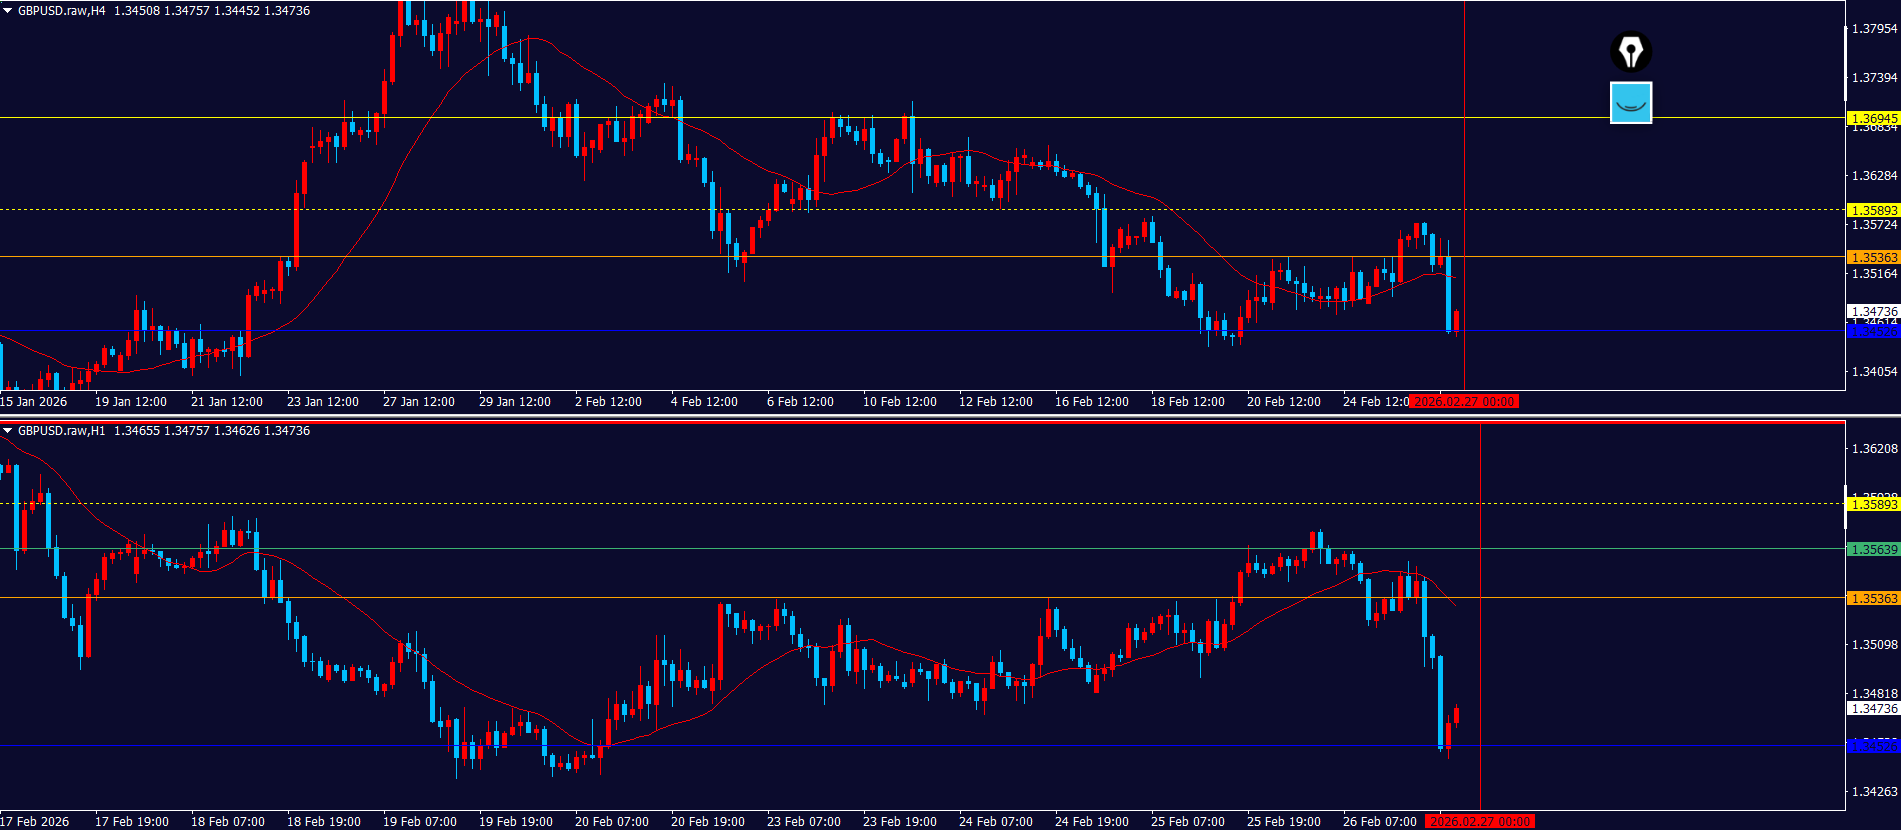Viewport: 1901px width, 830px height.
Task: Click the 23 Feb 07:00 time axis label
Action: (x=803, y=822)
